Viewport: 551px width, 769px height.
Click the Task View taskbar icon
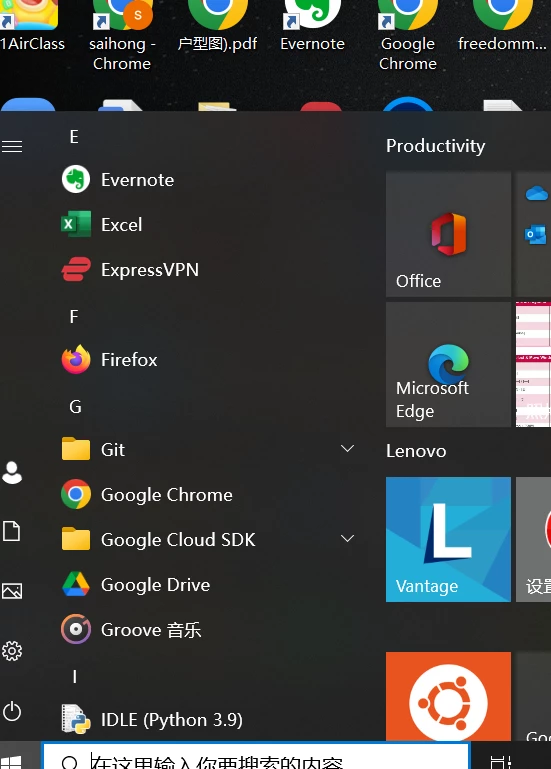pyautogui.click(x=500, y=761)
